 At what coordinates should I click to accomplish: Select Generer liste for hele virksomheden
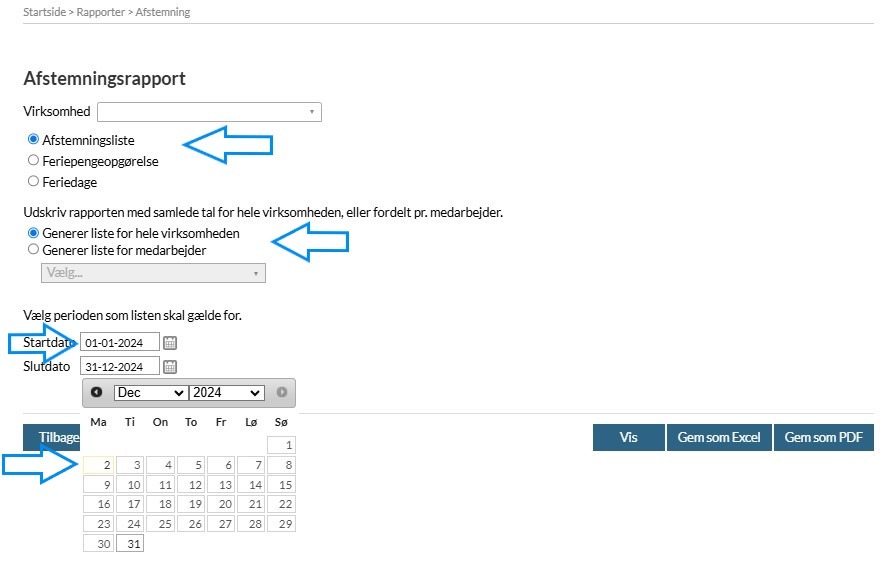tap(34, 233)
